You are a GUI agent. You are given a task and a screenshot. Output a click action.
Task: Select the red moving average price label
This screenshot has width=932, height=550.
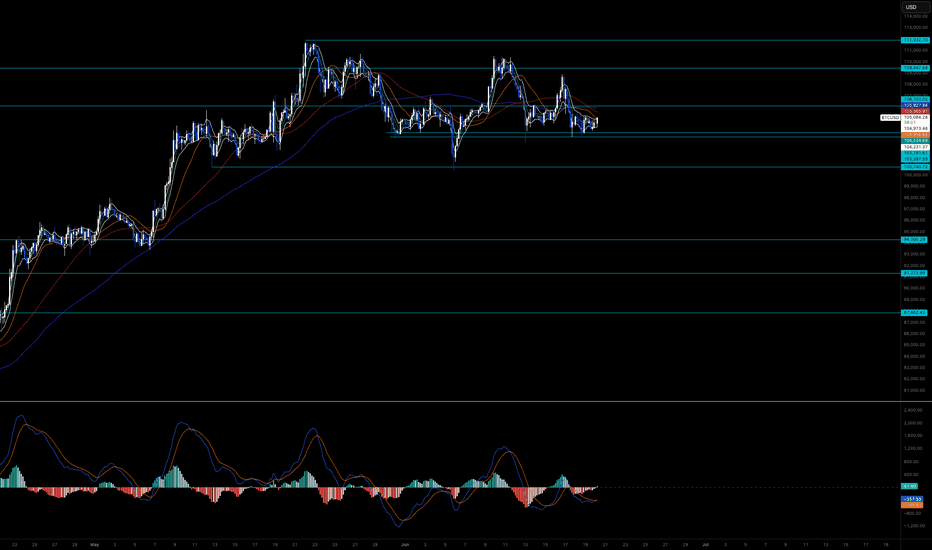(x=915, y=111)
